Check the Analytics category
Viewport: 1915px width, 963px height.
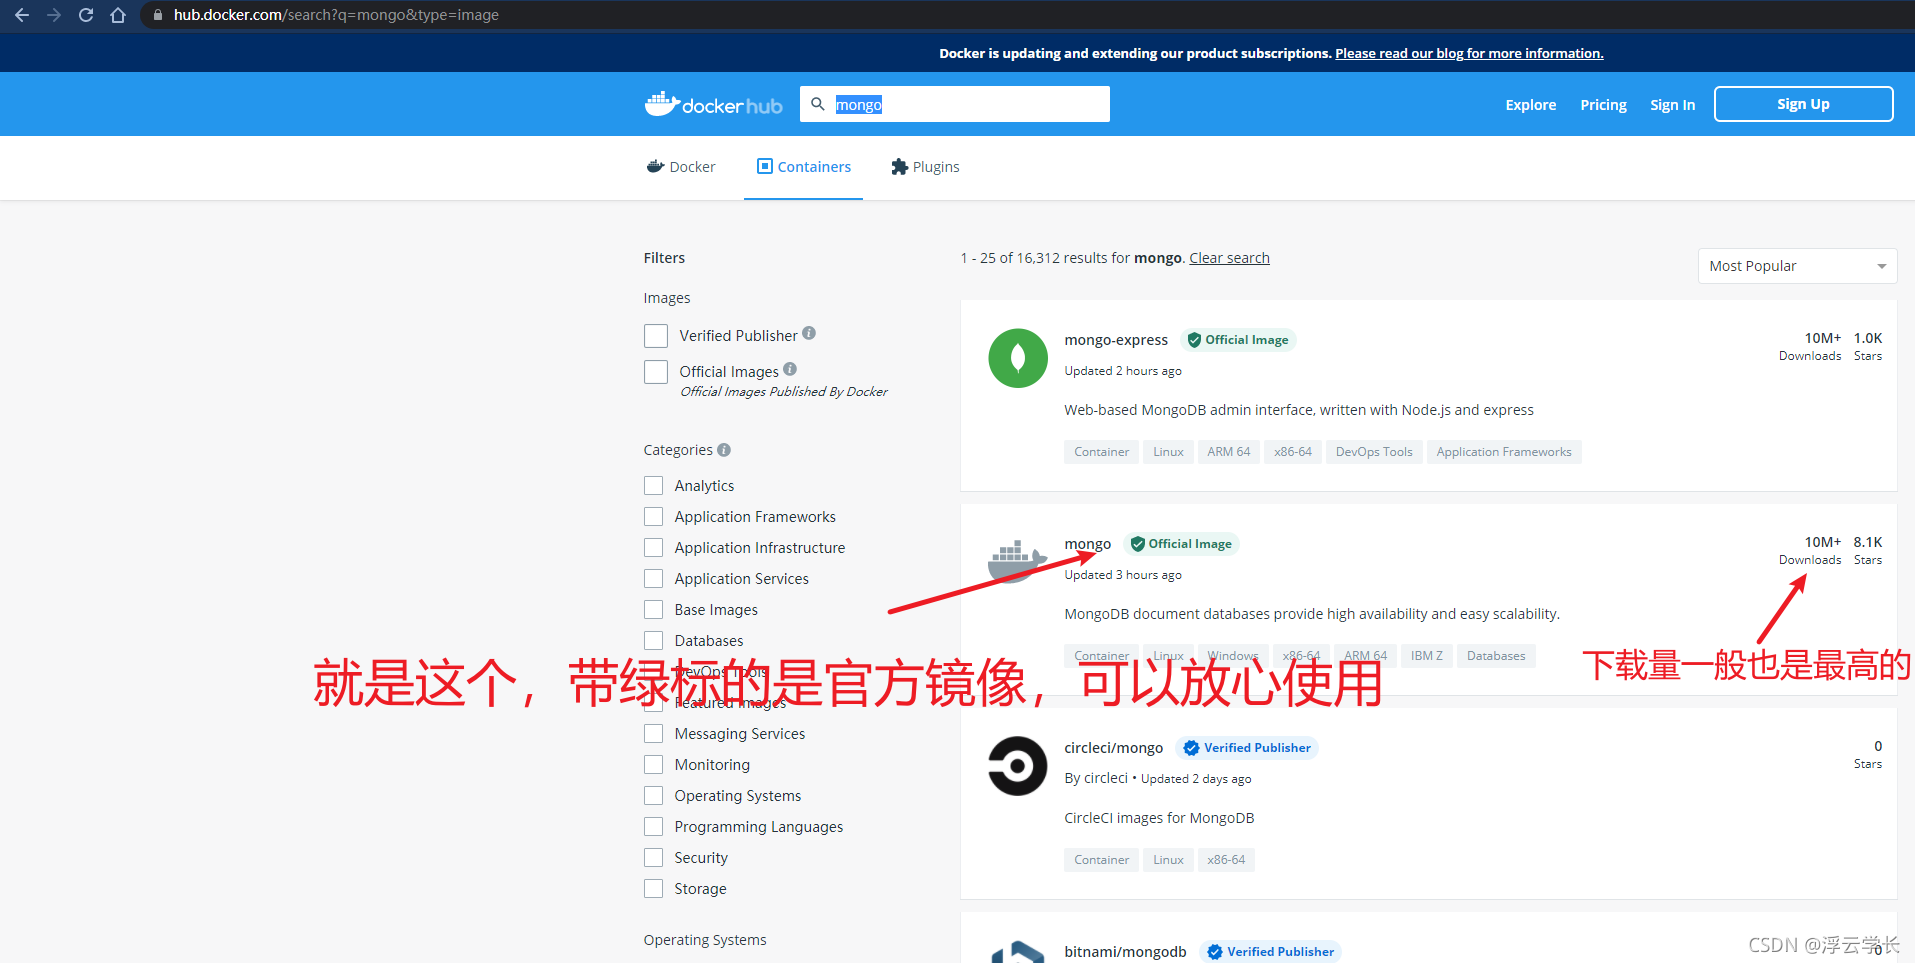[x=654, y=486]
